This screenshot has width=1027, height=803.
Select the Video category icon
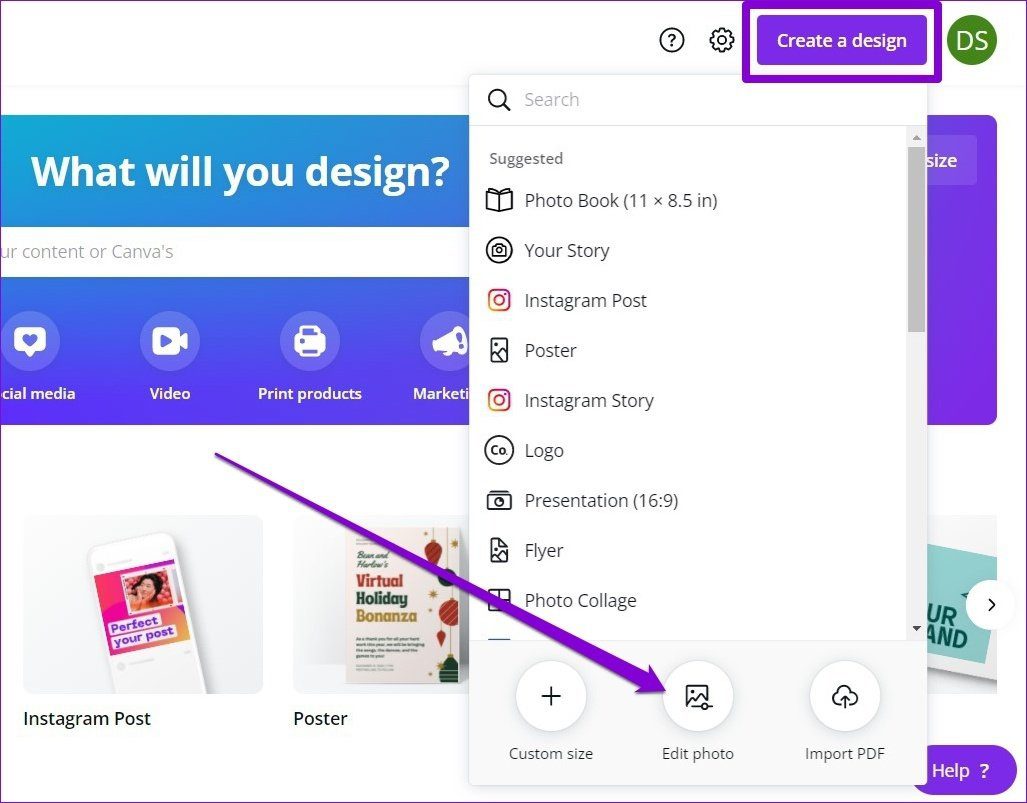(170, 341)
